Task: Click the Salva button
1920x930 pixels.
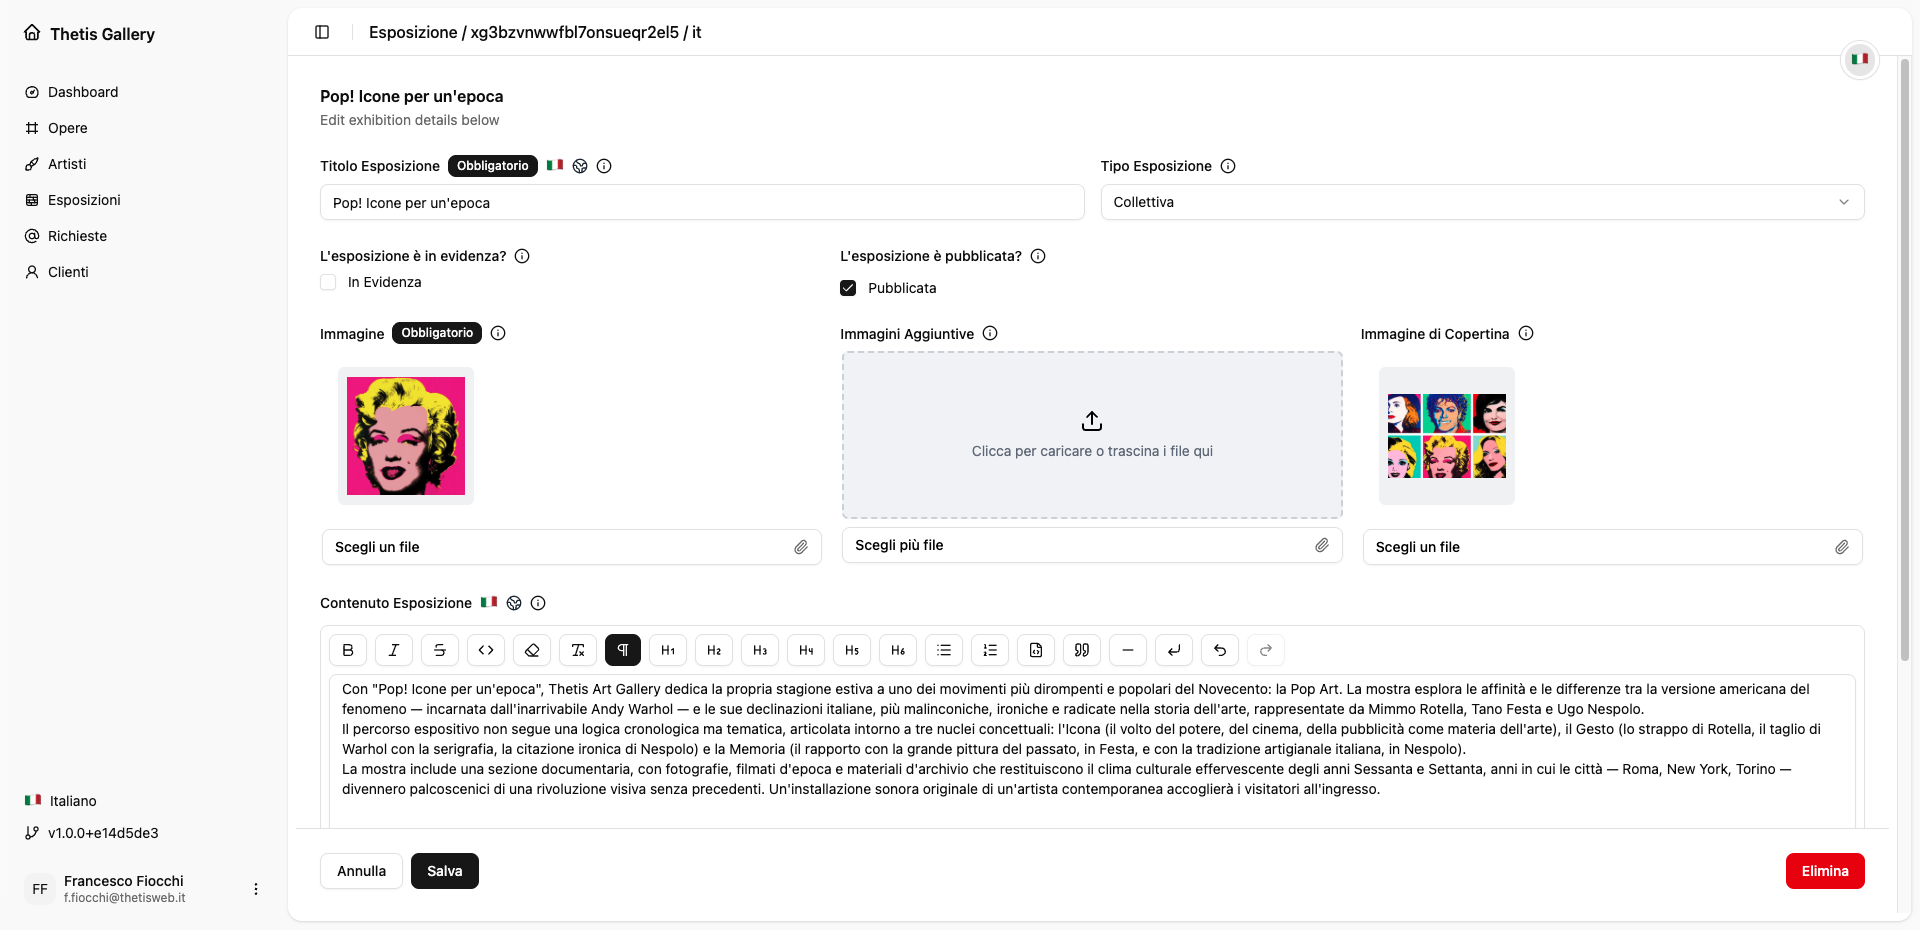Action: click(x=444, y=871)
